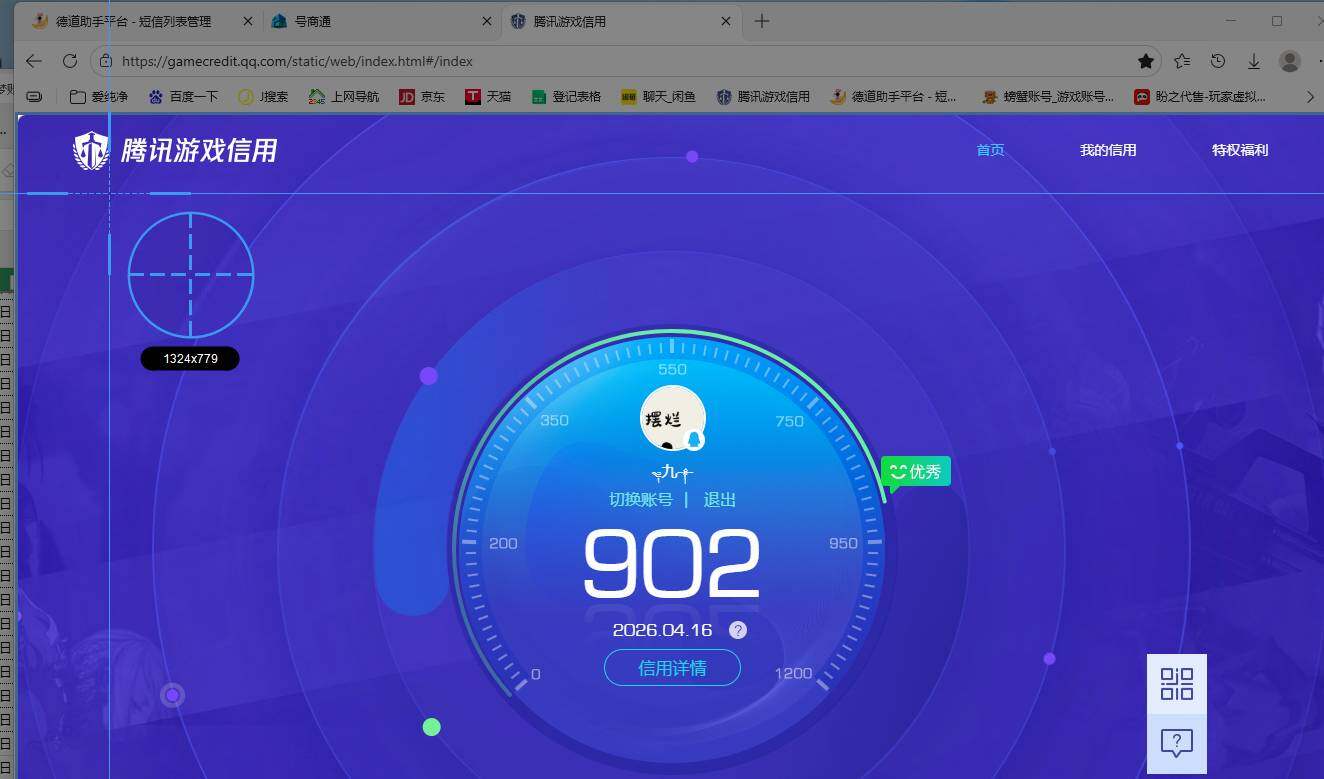Click the question mark feedback icon
Viewport: 1324px width, 779px height.
coord(1176,742)
